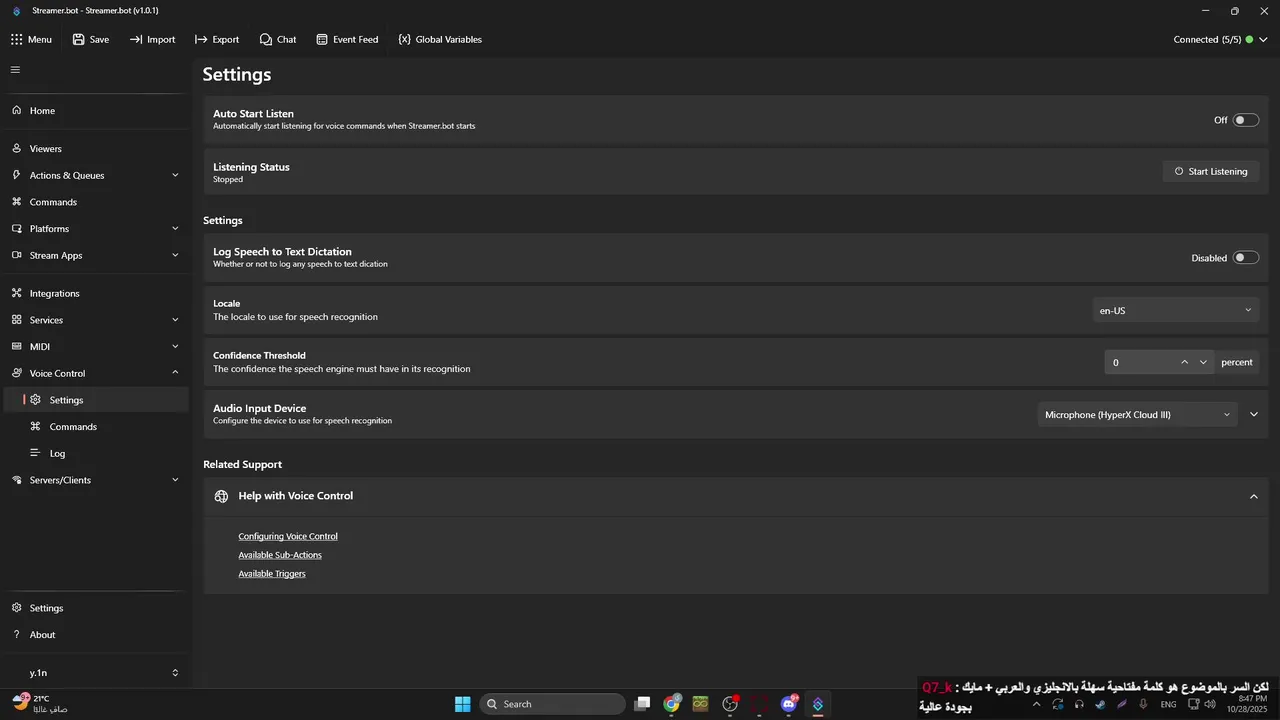Click the headphones tray icon
The image size is (1280, 720).
[1079, 704]
